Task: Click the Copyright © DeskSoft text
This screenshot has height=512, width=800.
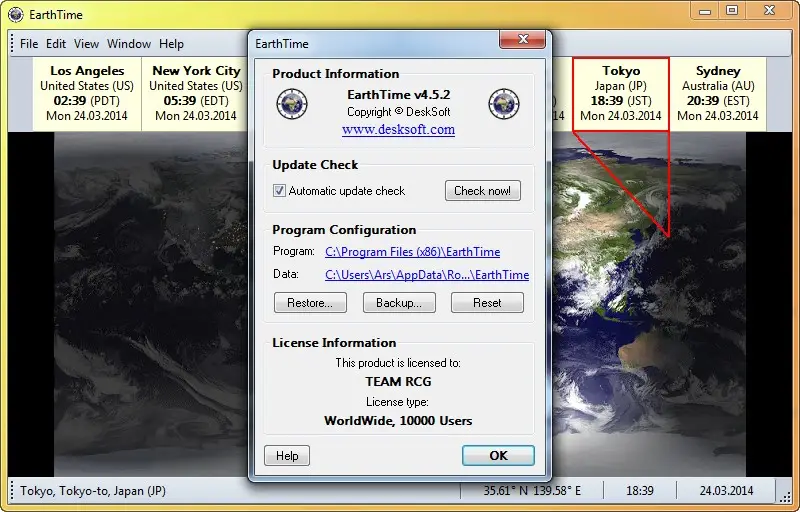Action: 398,112
